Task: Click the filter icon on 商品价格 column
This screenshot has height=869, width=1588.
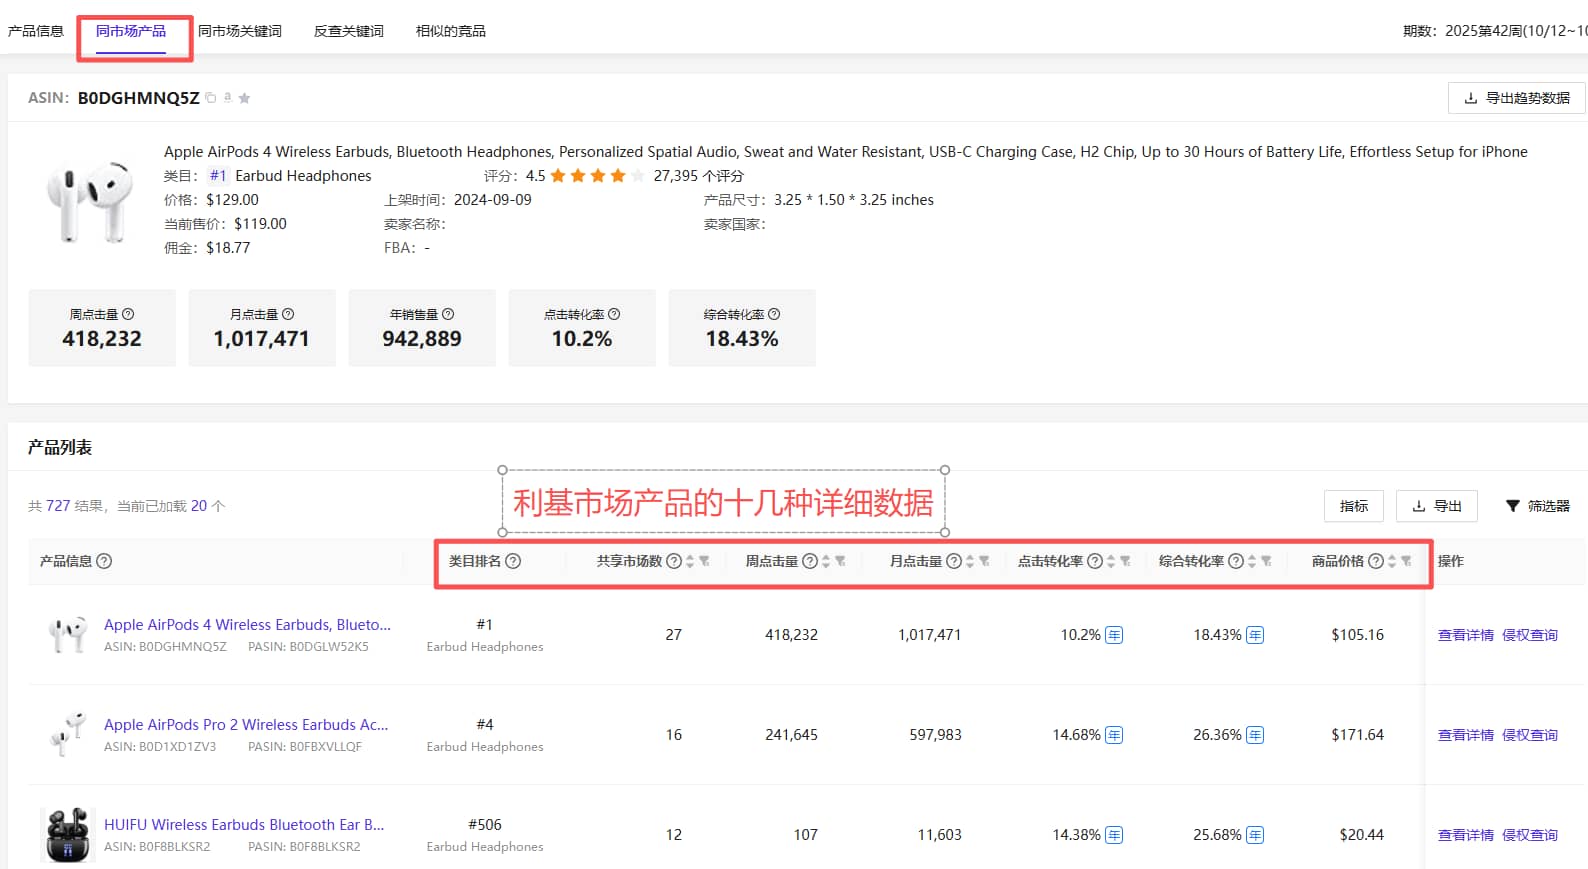Action: 1407,561
